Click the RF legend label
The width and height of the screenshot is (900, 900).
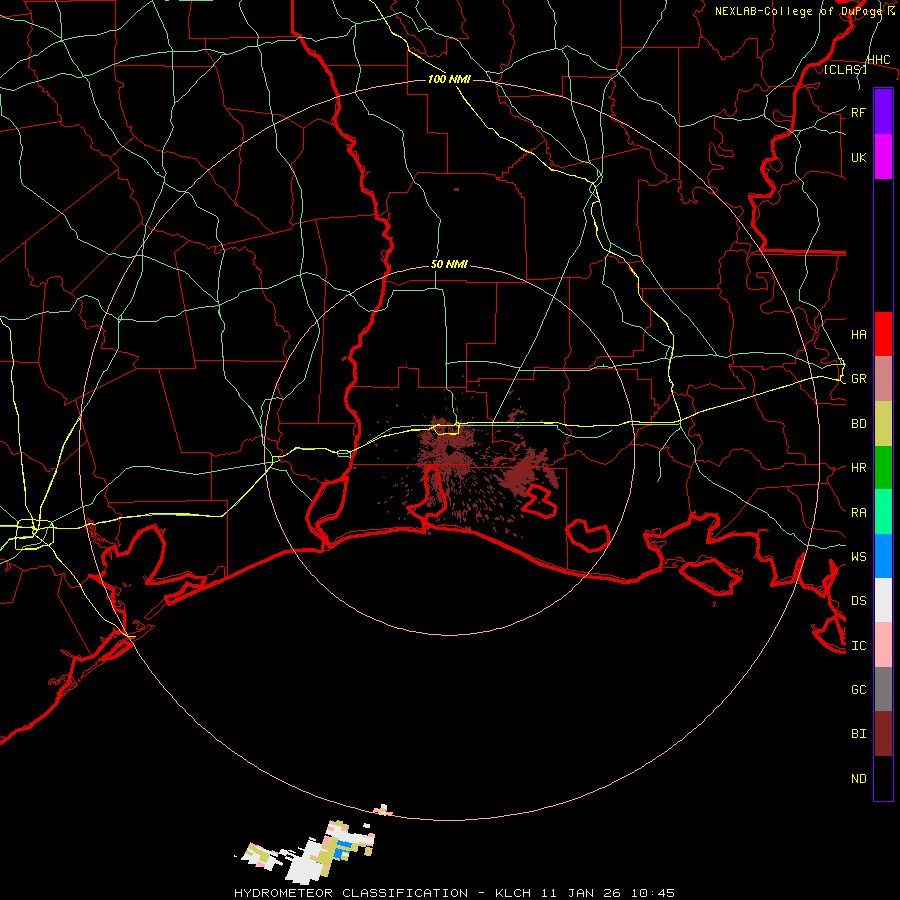click(x=858, y=112)
